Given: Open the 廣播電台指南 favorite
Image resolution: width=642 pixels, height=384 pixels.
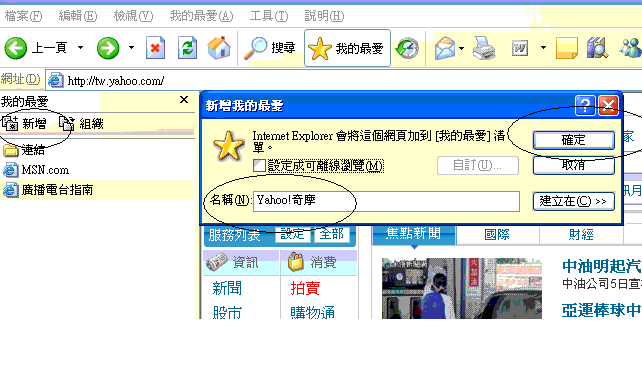Looking at the screenshot, I should (x=48, y=190).
